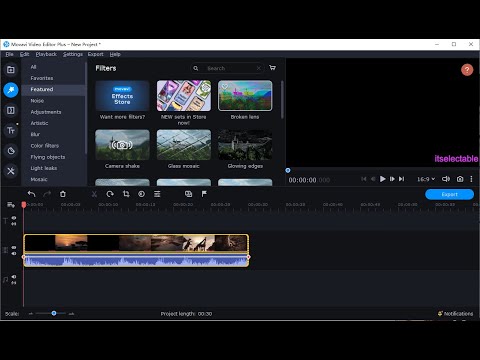
Task: Take a snapshot with the camera icon
Action: point(460,179)
